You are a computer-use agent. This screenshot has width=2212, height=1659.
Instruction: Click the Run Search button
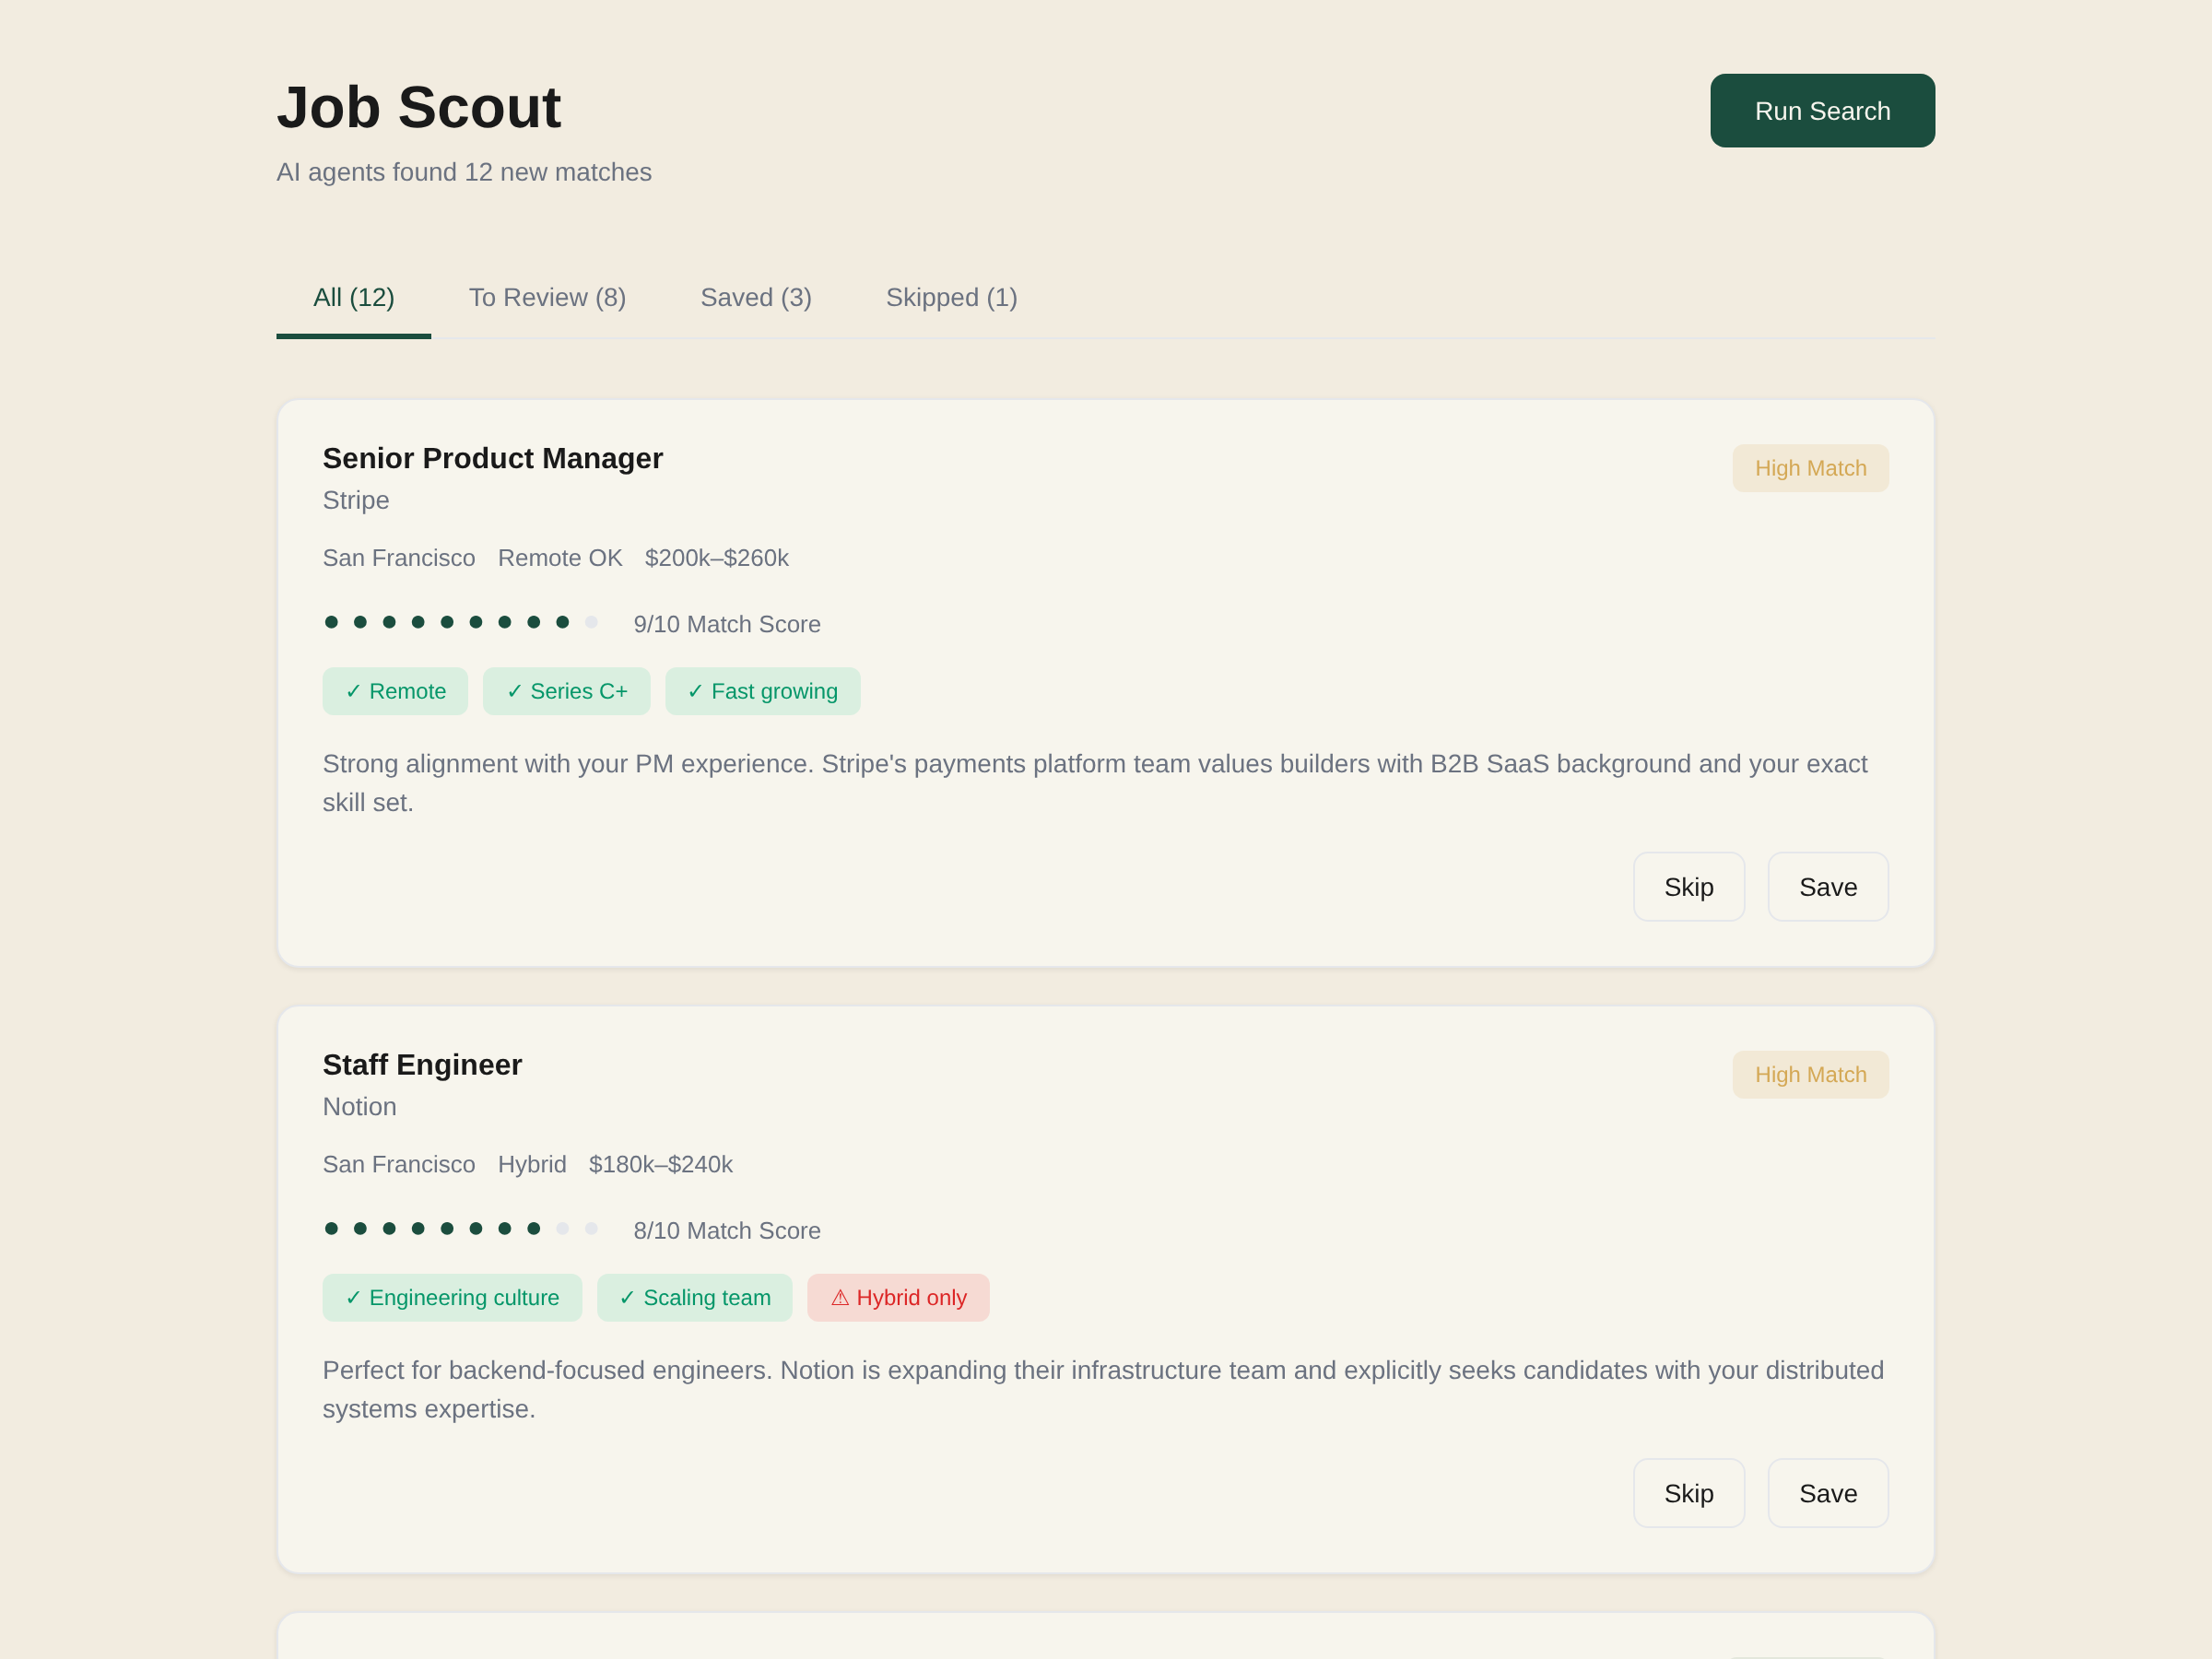pyautogui.click(x=1822, y=111)
